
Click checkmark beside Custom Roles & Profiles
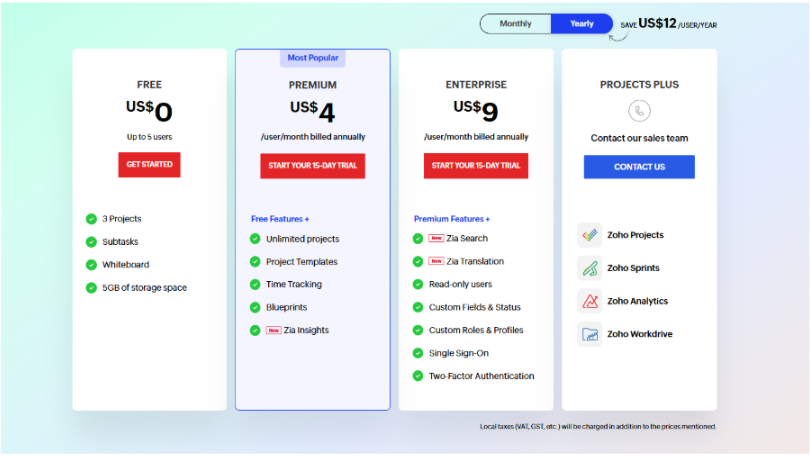(x=418, y=330)
